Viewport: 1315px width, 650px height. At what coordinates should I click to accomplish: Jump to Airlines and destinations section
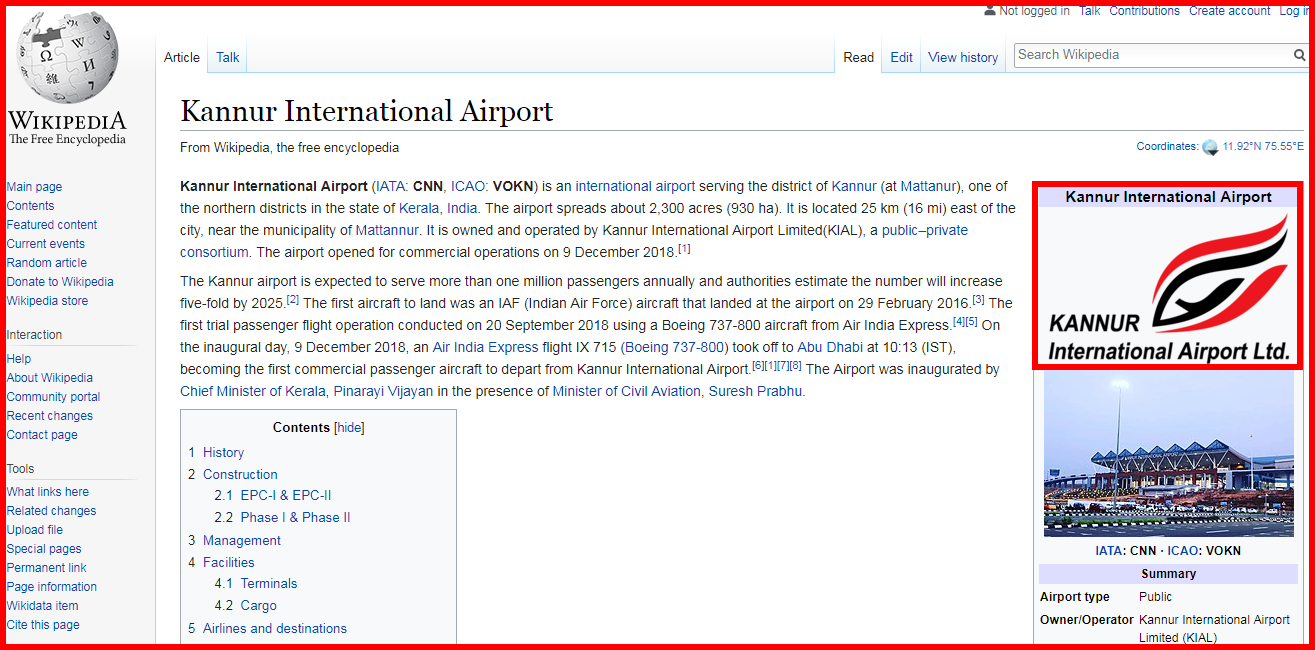pos(275,629)
